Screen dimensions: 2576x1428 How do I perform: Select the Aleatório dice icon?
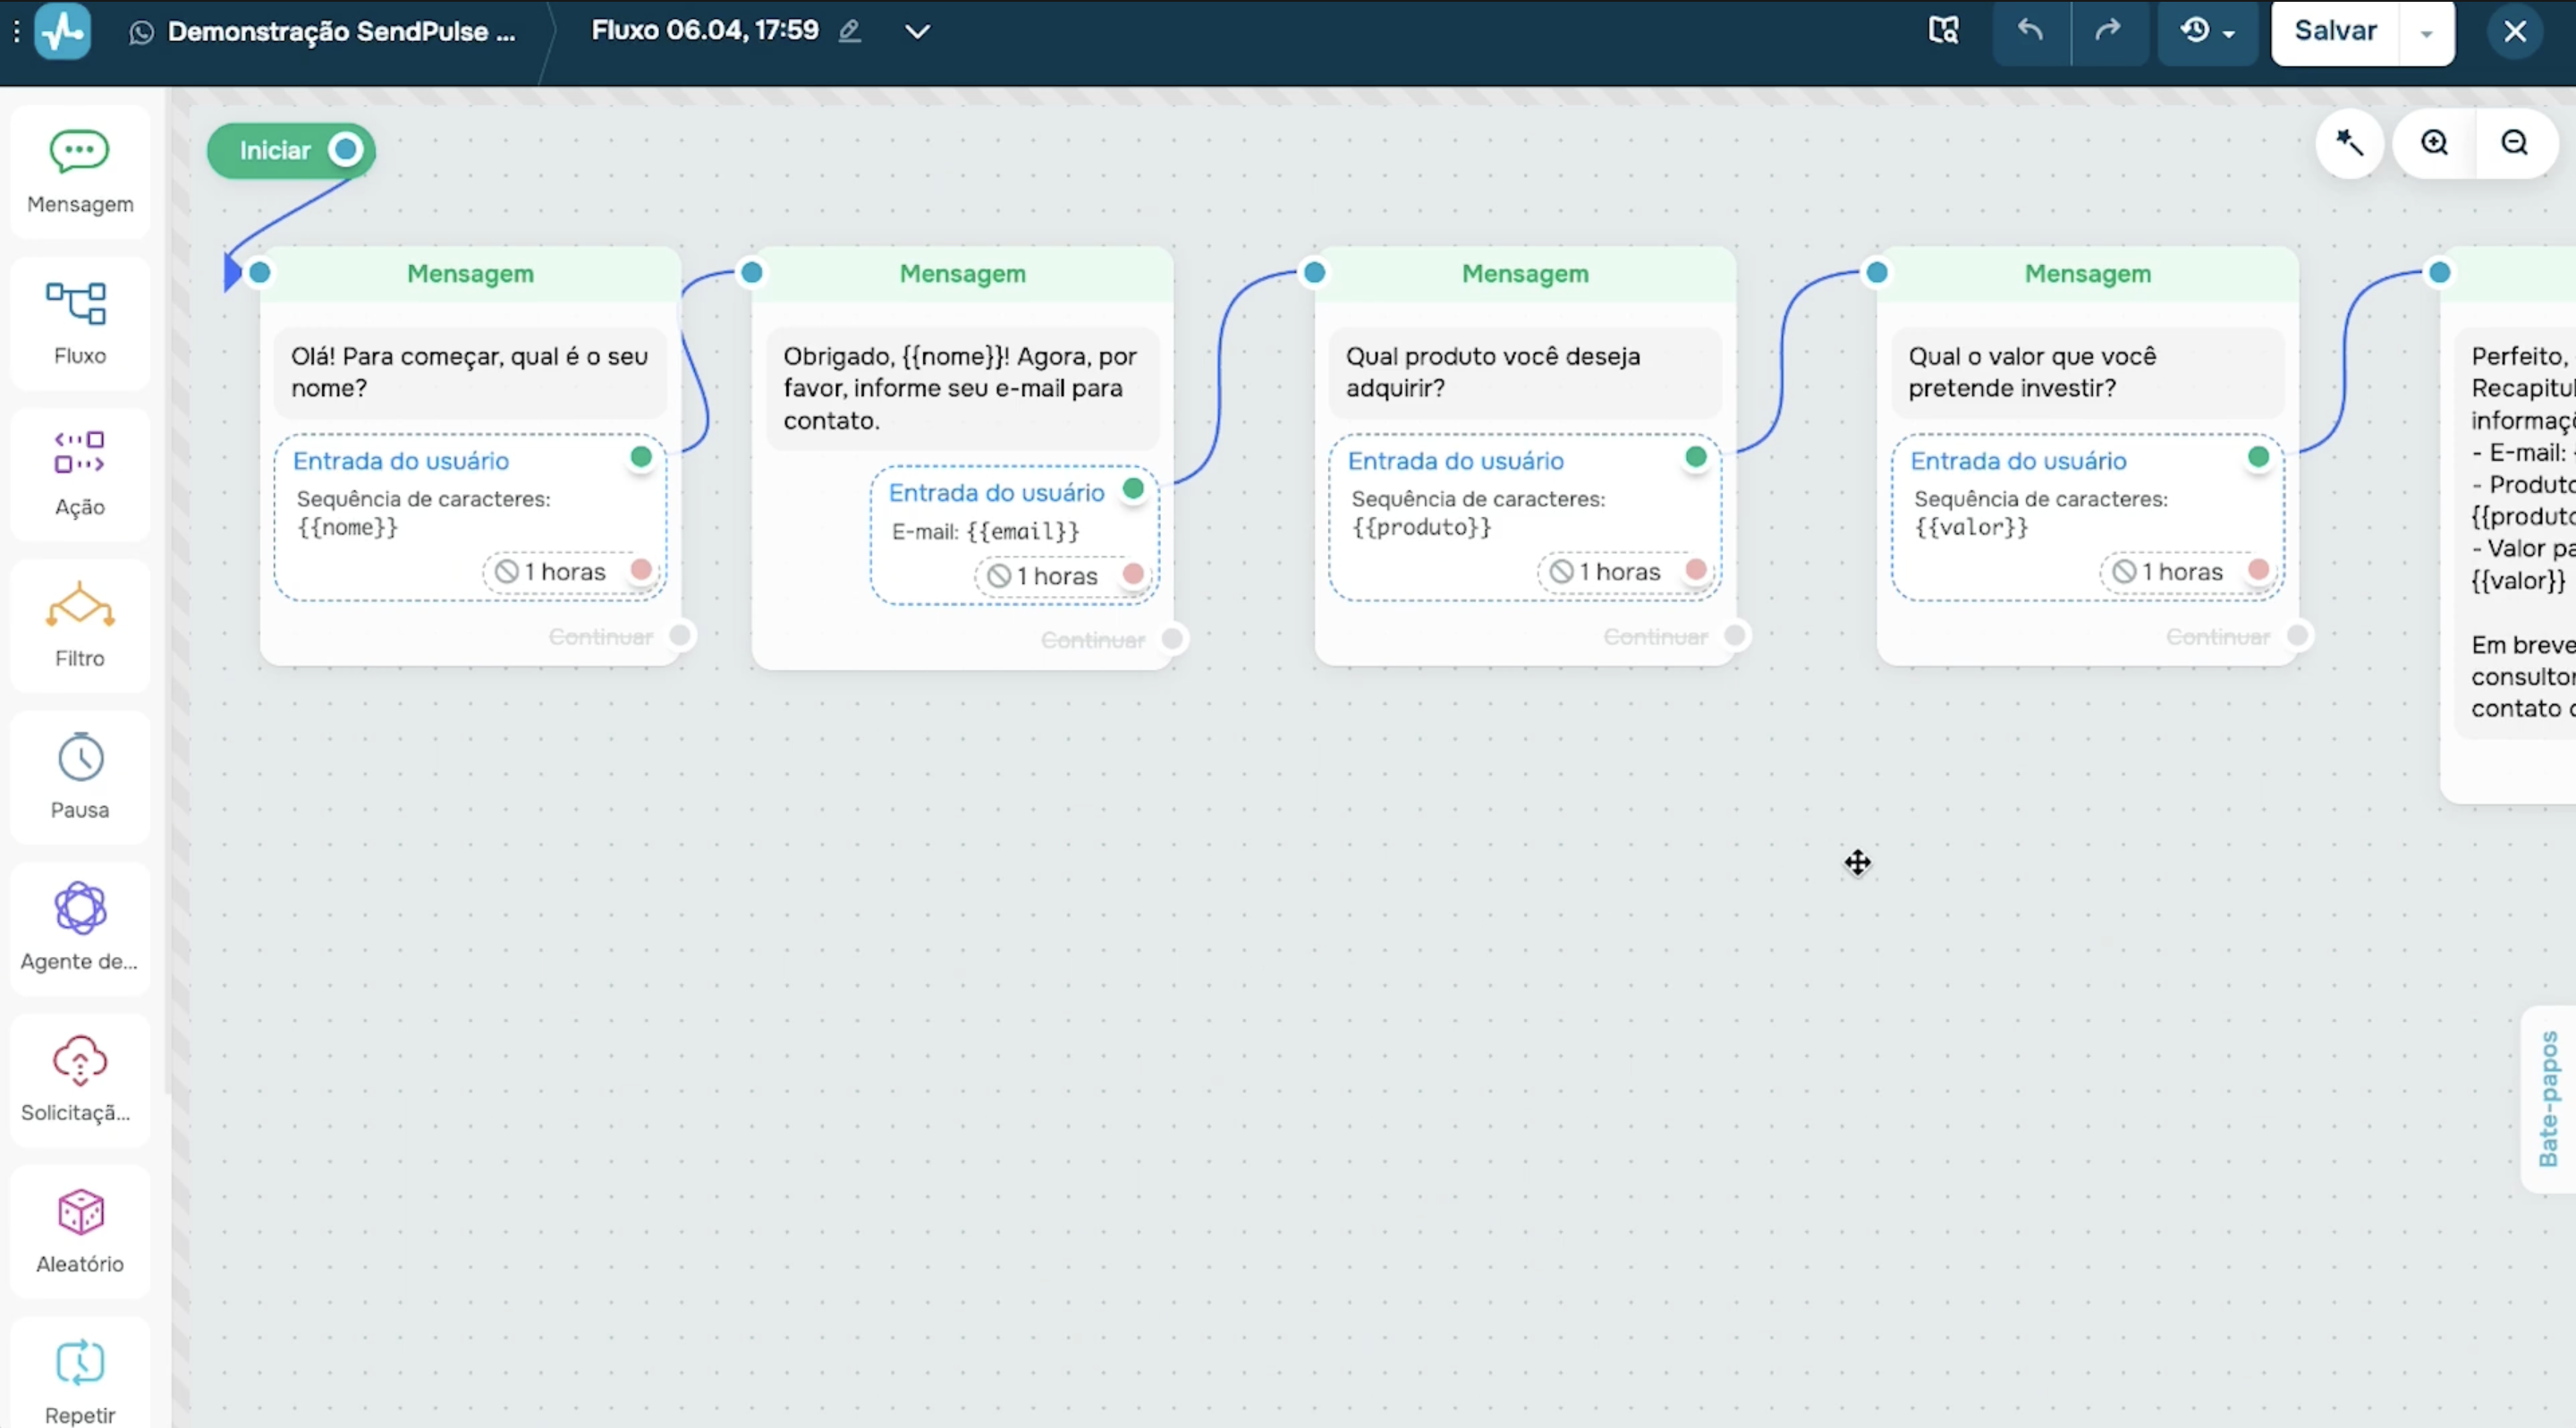(x=80, y=1212)
